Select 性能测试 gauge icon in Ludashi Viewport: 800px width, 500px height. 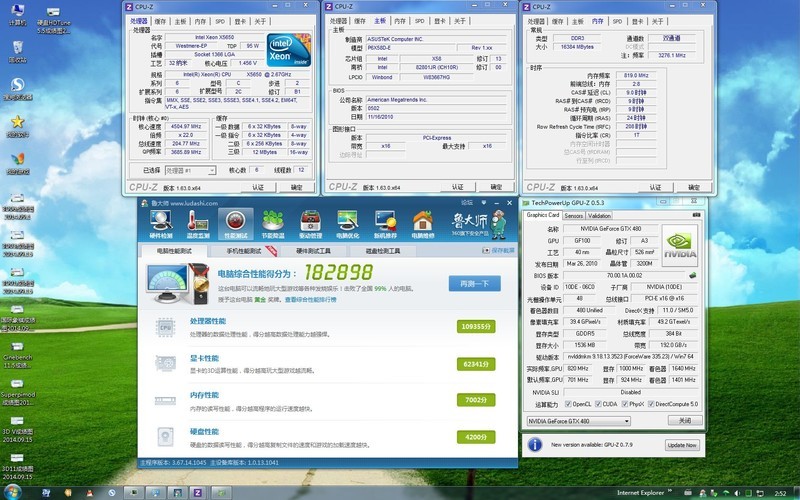[235, 224]
